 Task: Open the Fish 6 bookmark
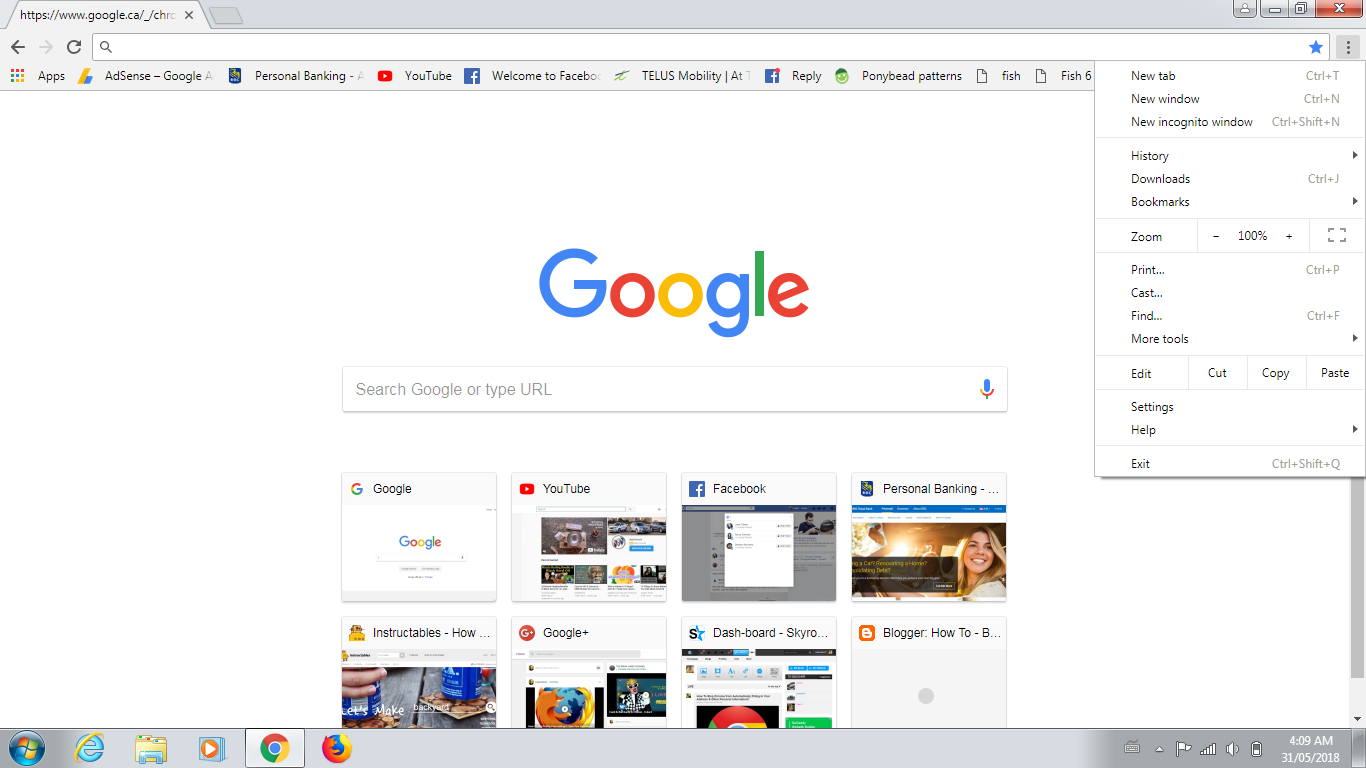coord(1063,76)
